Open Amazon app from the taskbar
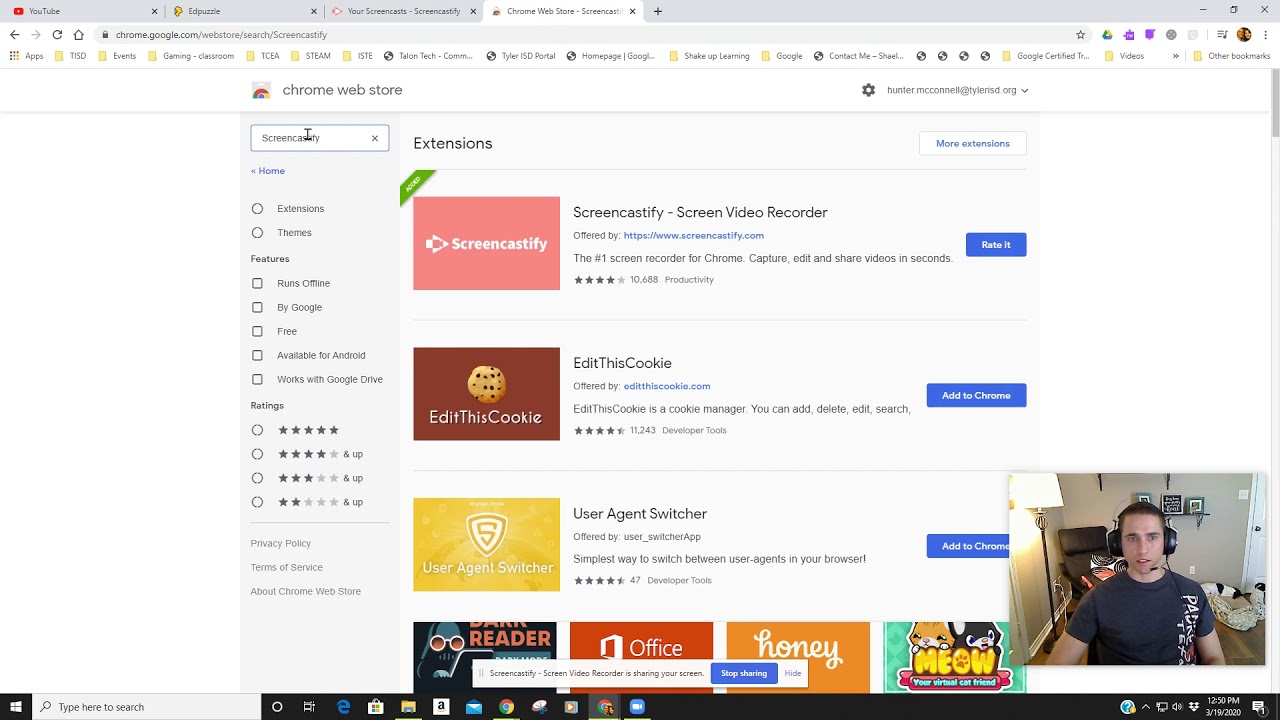This screenshot has height=720, width=1280. 441,707
